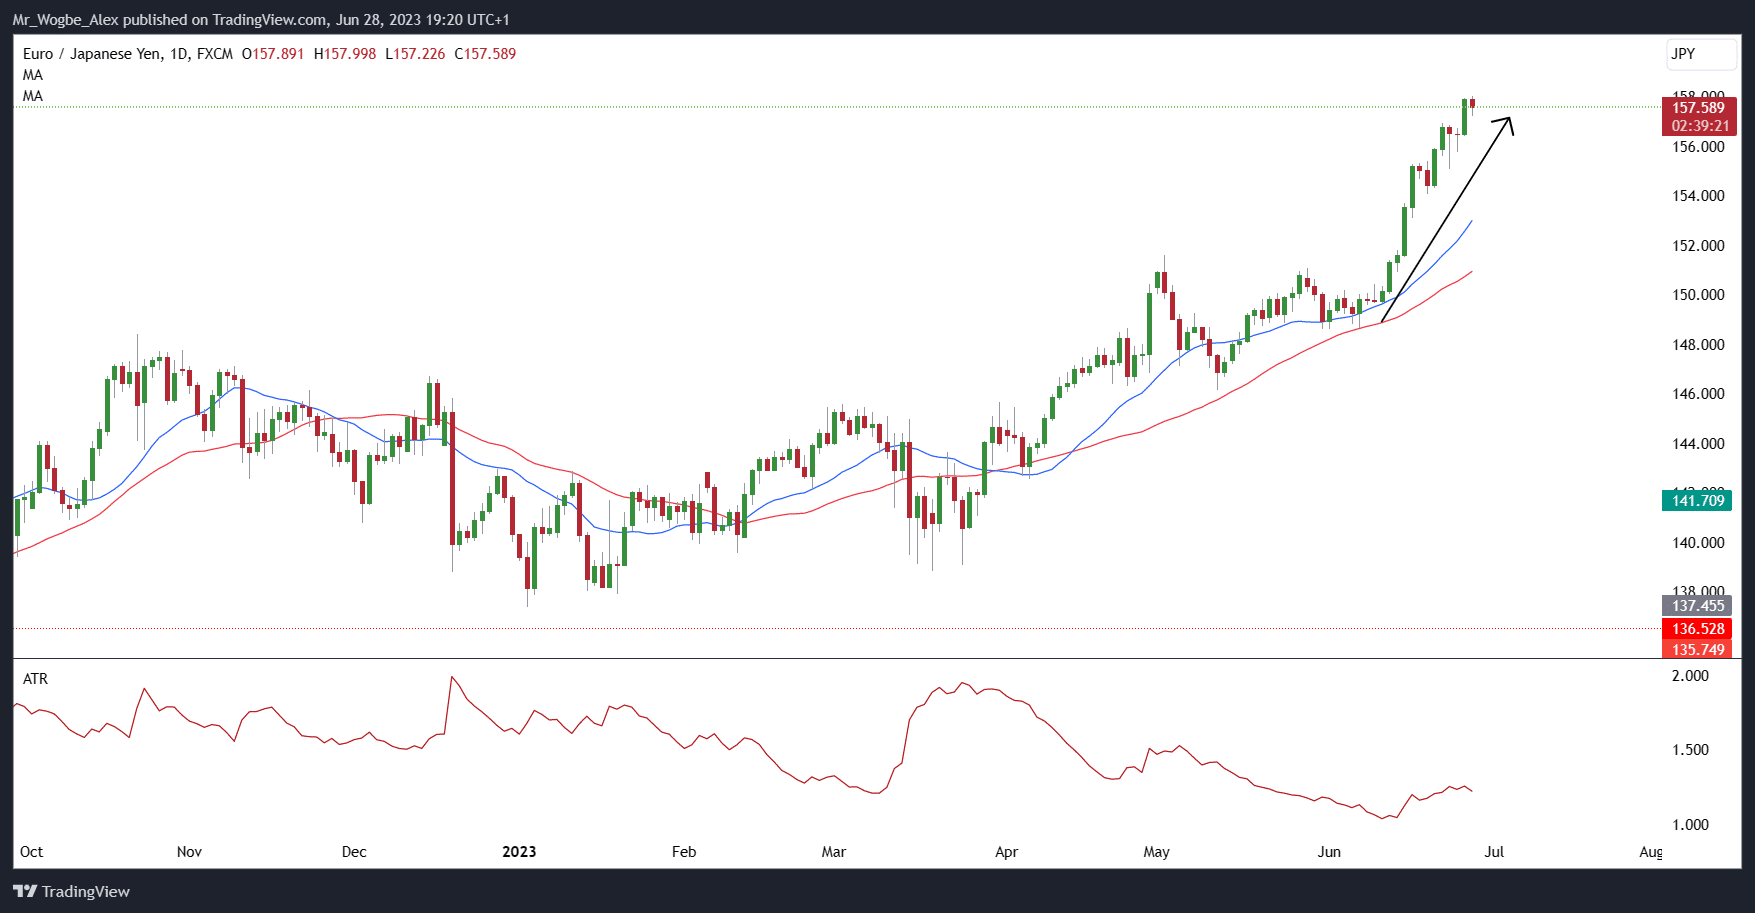
Task: Select the Euro / Japanese Yen symbol title
Action: tap(92, 54)
